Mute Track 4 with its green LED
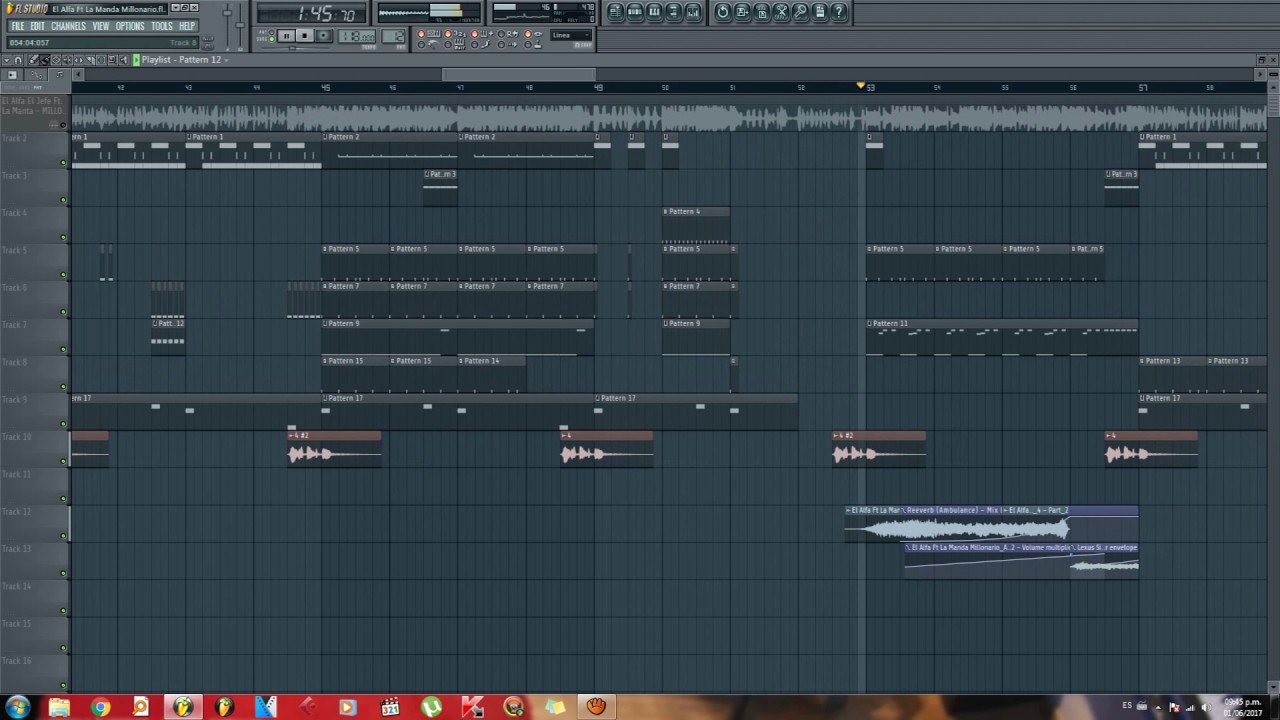The width and height of the screenshot is (1280, 720). [63, 237]
